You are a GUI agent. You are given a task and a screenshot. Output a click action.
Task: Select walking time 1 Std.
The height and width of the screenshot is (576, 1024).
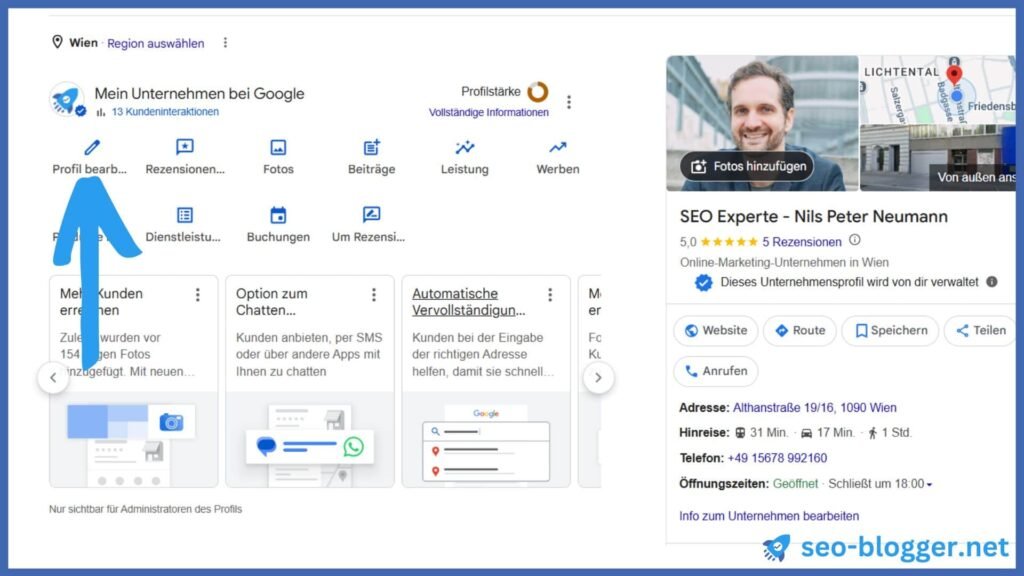[x=889, y=433]
